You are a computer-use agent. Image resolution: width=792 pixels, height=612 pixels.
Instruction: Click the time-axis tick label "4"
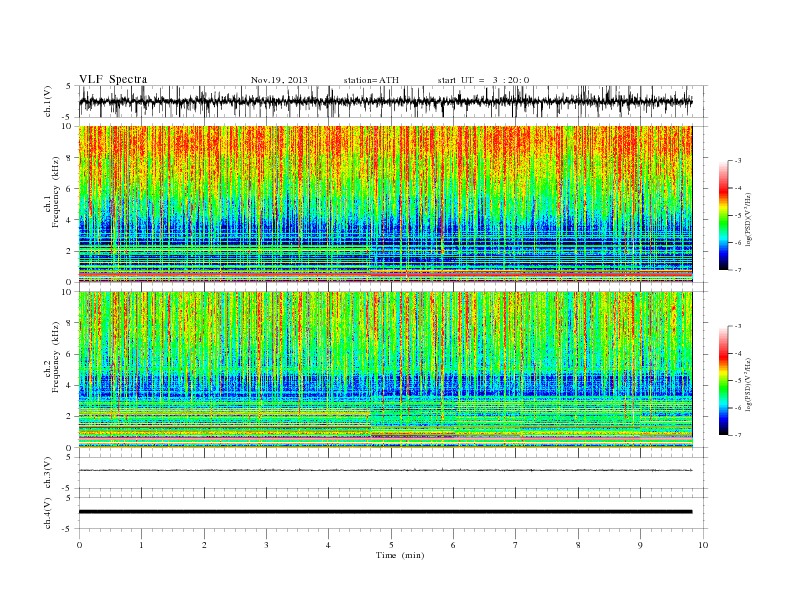pos(328,545)
